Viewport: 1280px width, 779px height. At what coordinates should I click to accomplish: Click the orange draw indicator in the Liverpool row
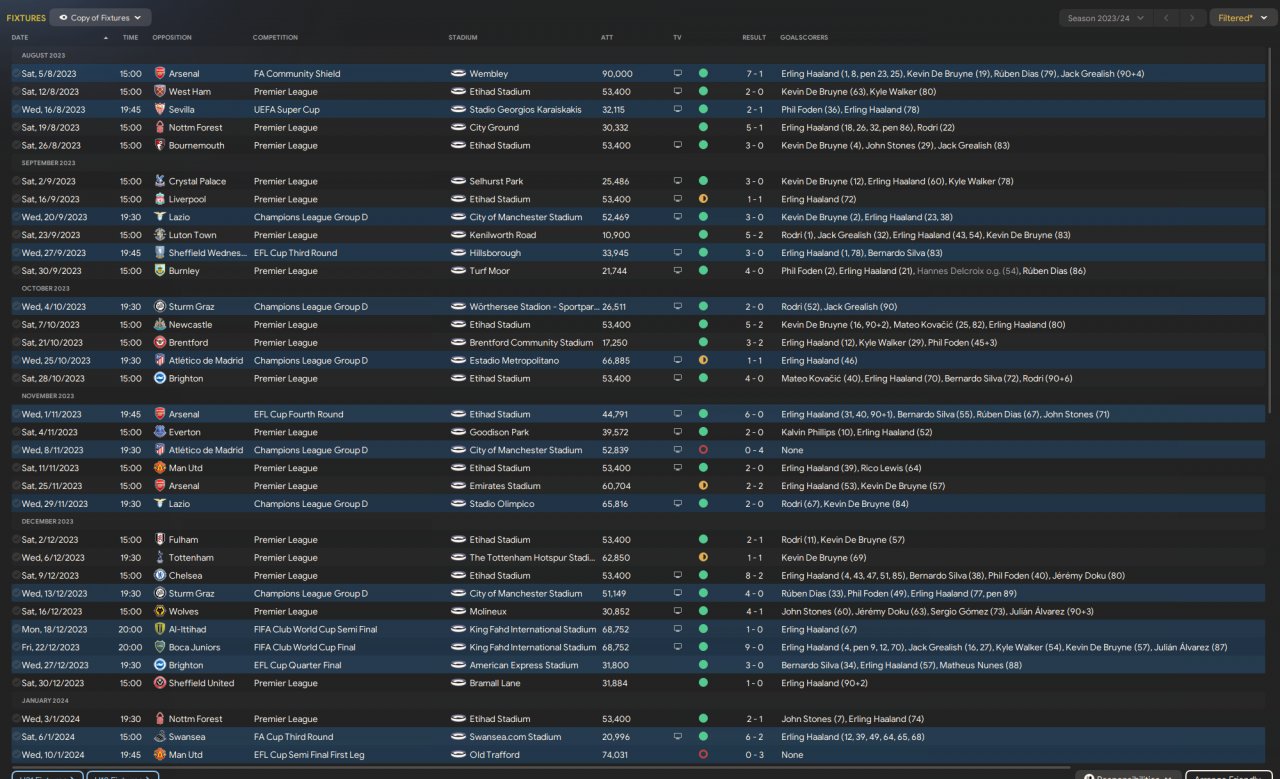point(703,199)
